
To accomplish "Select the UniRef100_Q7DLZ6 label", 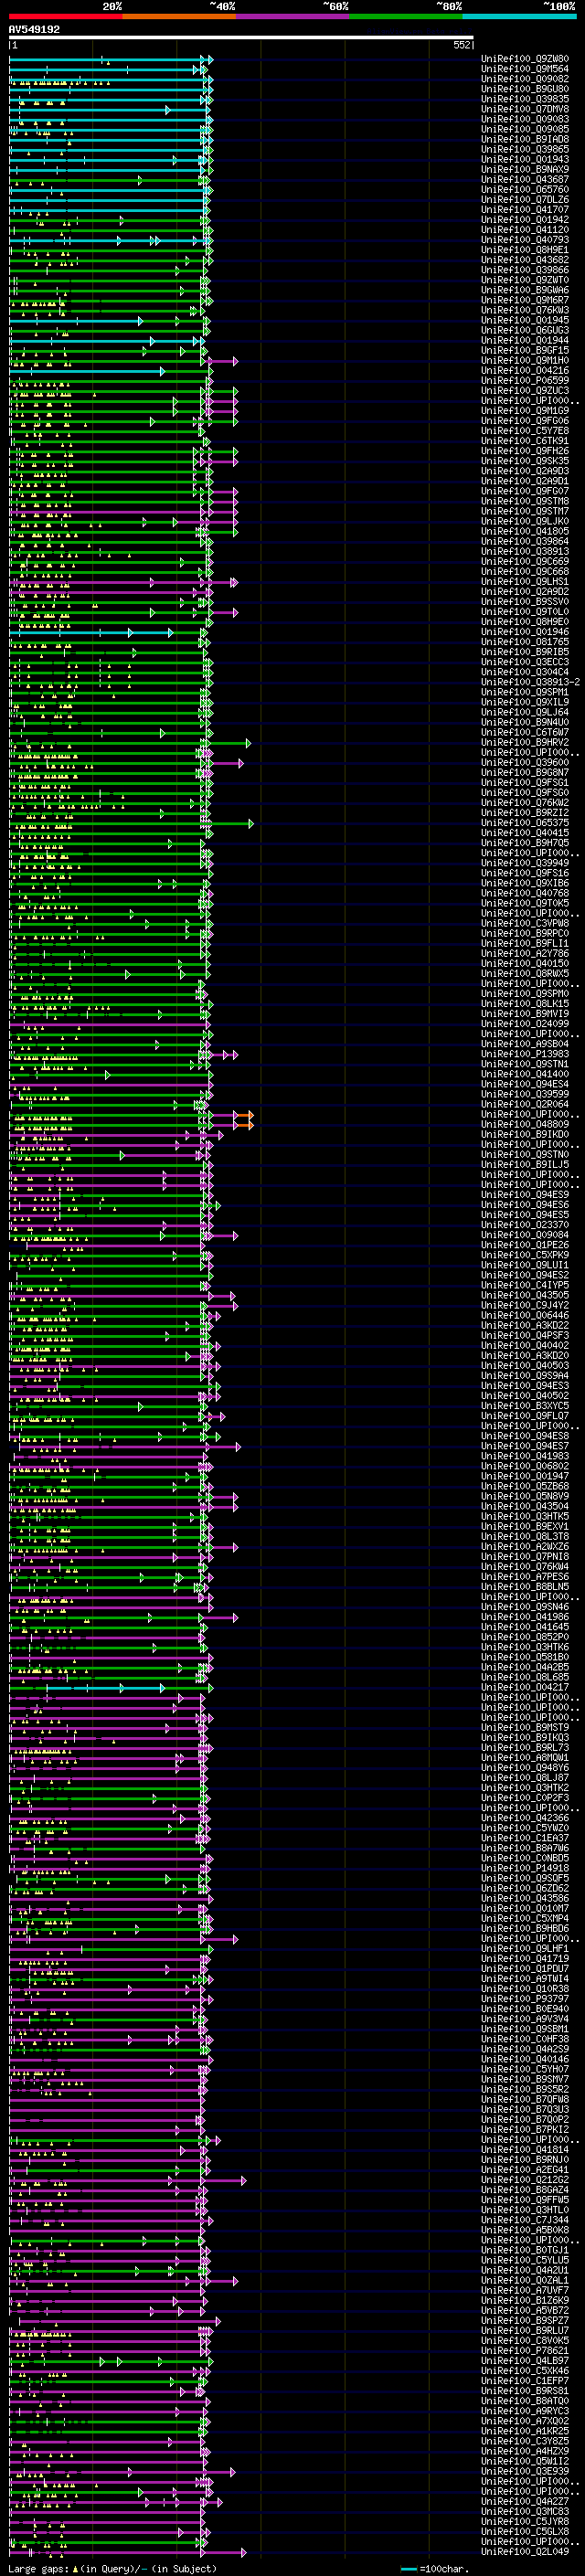I will [x=525, y=199].
